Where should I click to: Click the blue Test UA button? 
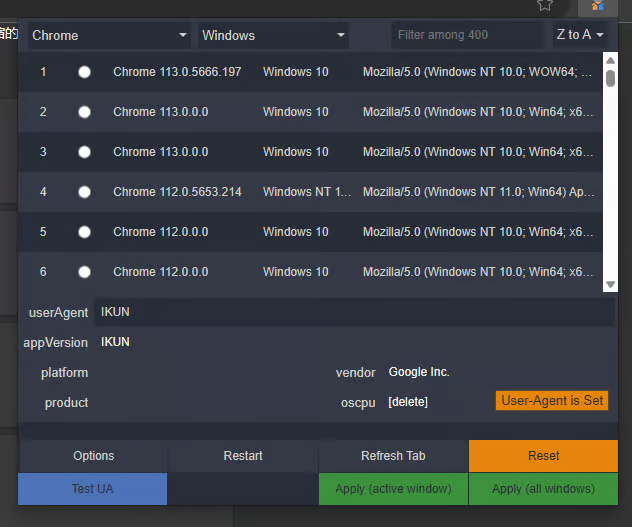(x=92, y=489)
